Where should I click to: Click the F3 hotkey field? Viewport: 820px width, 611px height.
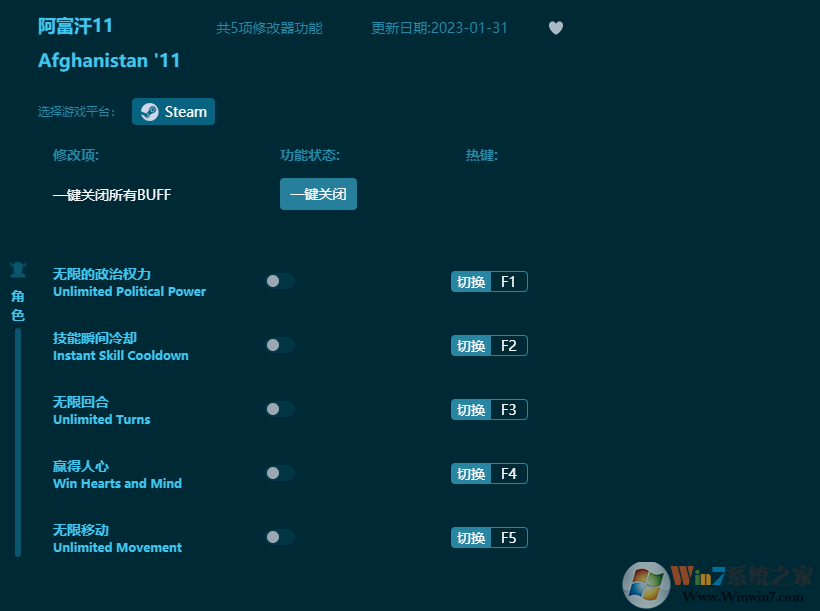click(509, 410)
